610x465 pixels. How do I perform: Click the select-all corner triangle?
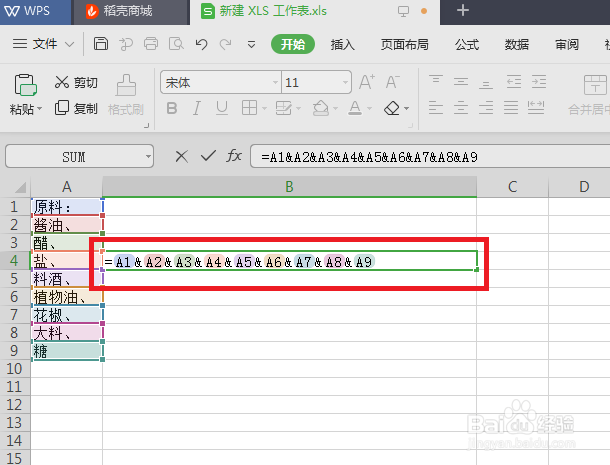19,187
